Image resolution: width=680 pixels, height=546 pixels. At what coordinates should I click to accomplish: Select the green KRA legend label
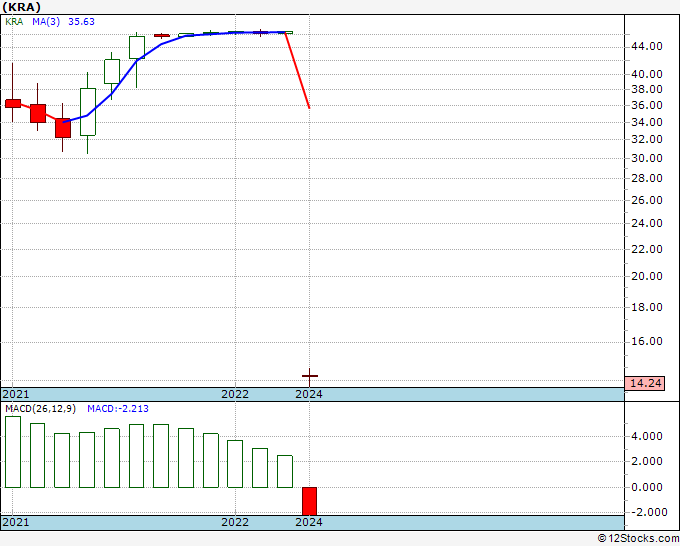click(14, 22)
